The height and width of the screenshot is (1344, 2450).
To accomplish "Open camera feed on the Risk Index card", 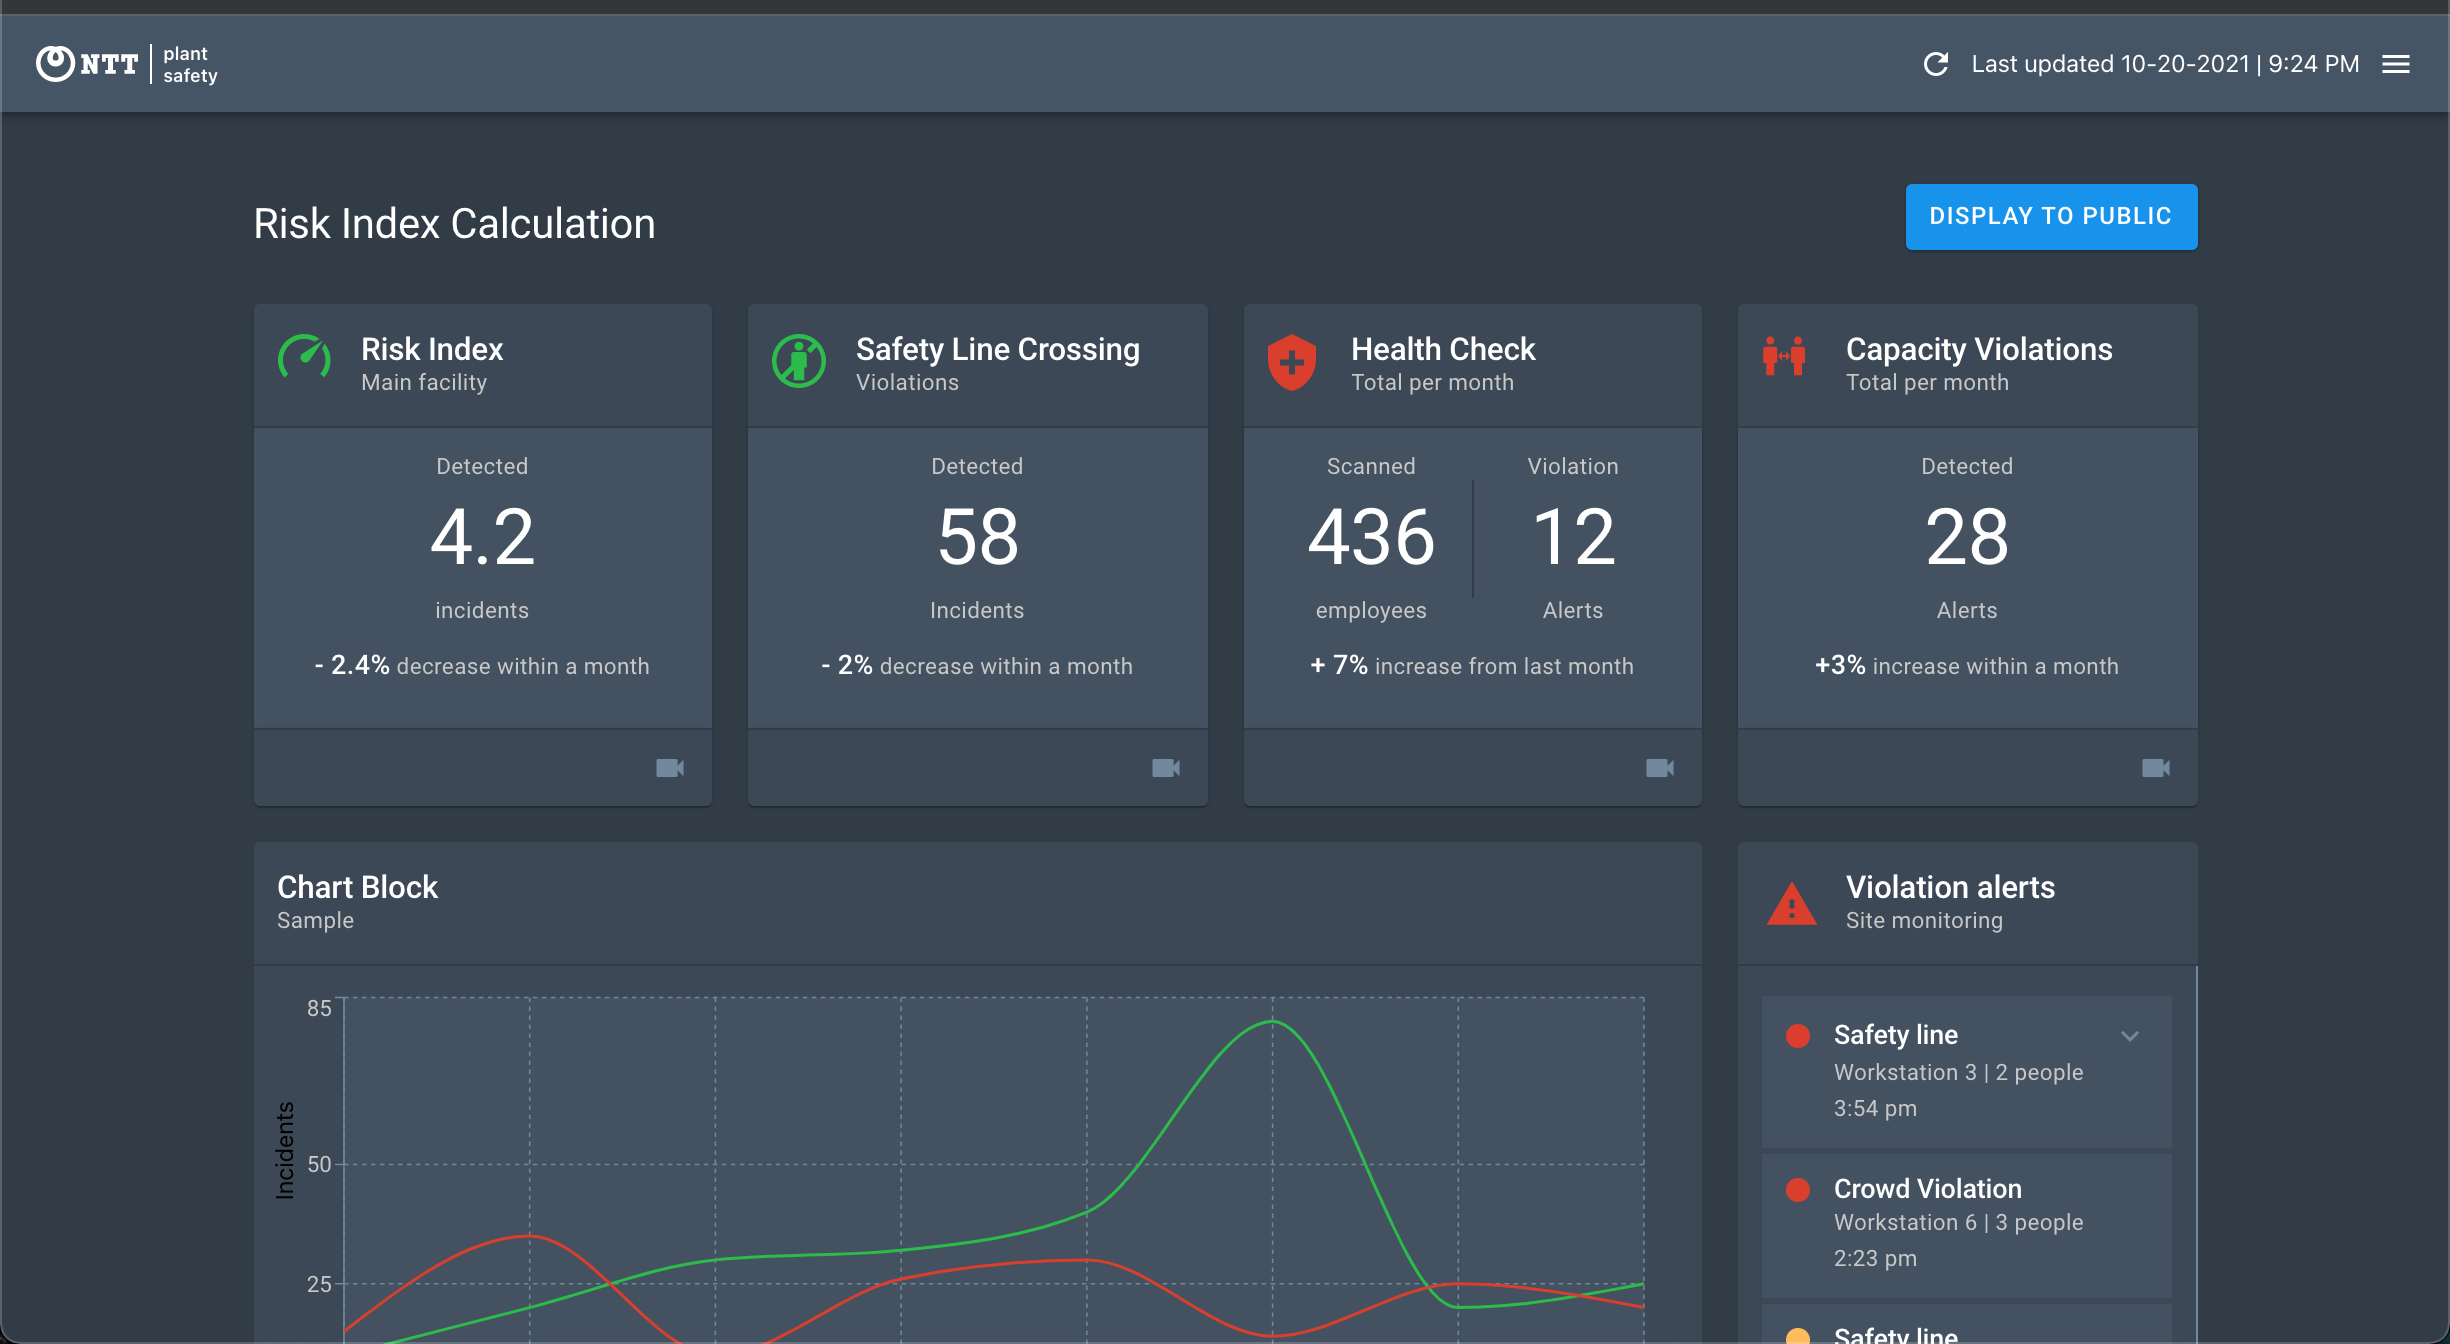I will pos(670,768).
